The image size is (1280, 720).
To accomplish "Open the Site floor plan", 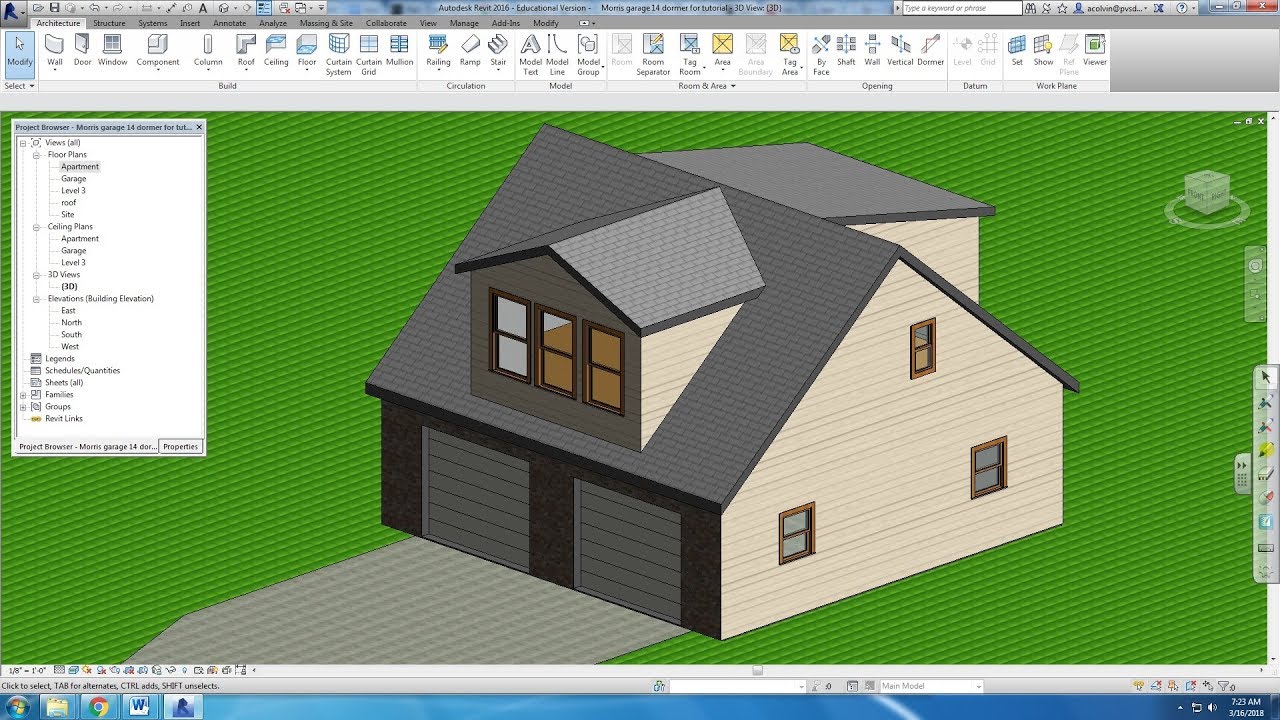I will tap(68, 215).
